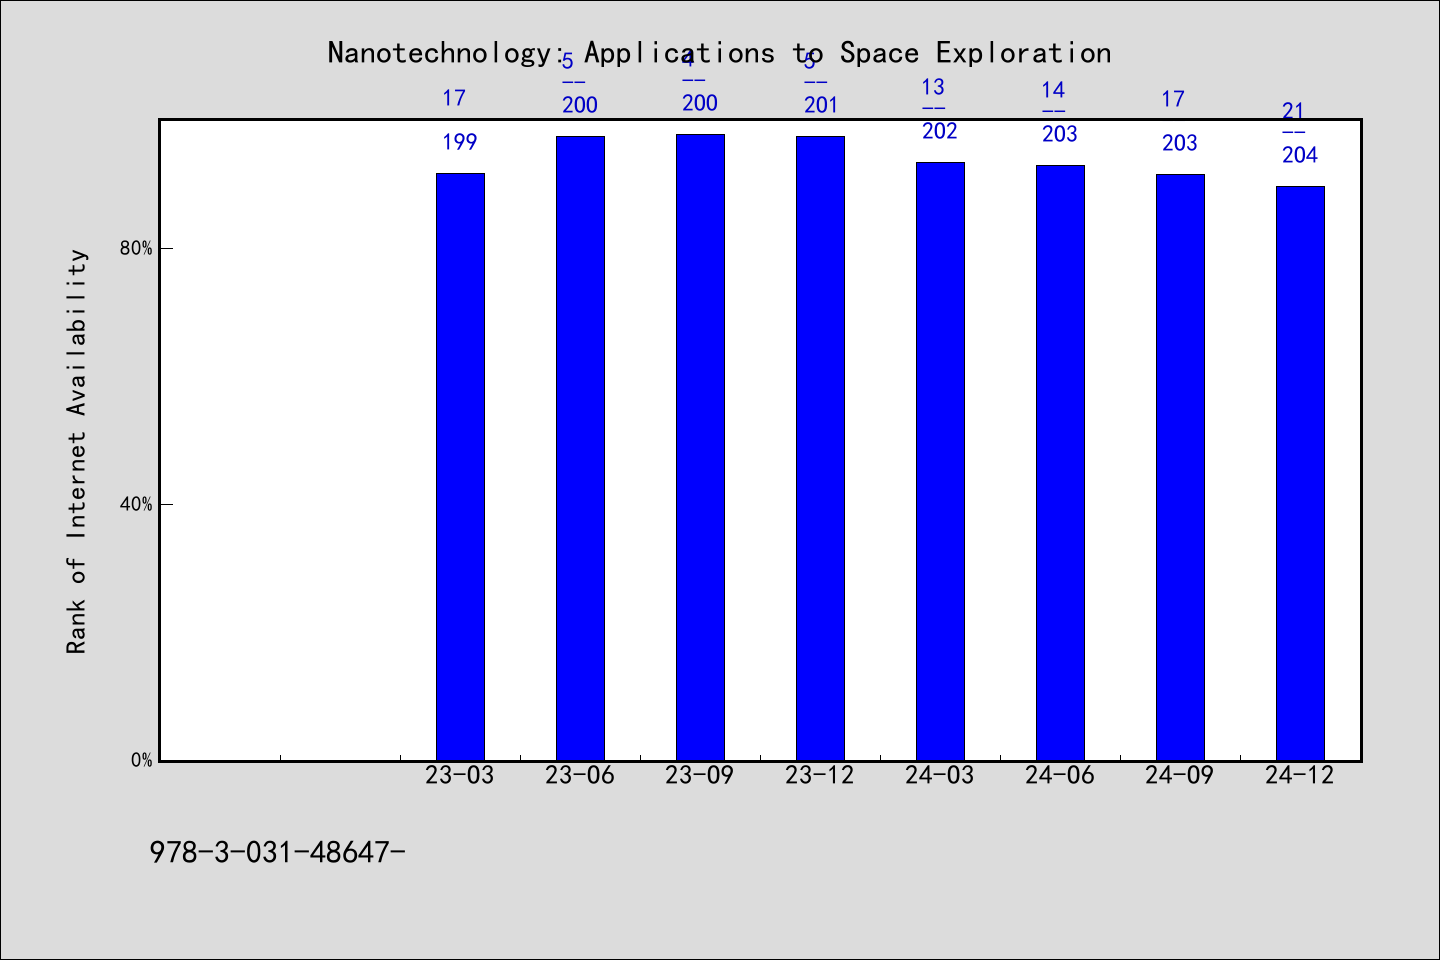
Task: Click the value 199 above the 23-03 bar
Action: click(x=460, y=142)
